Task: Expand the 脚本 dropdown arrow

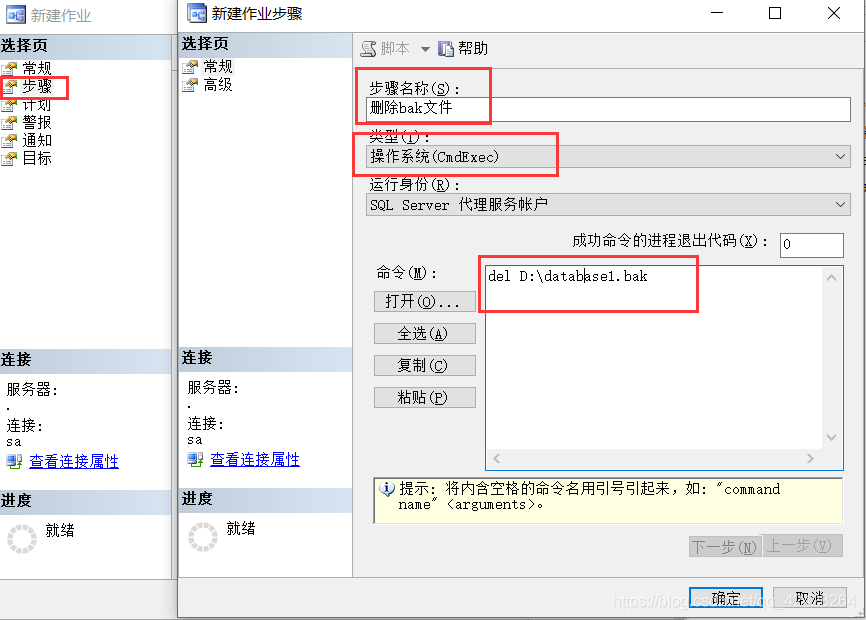Action: point(425,49)
